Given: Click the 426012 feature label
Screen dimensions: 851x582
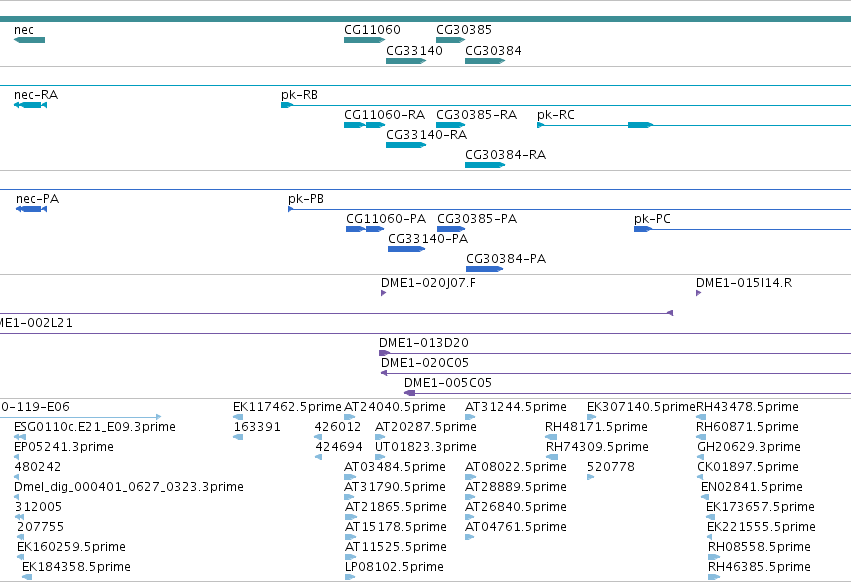Looking at the screenshot, I should 338,427.
